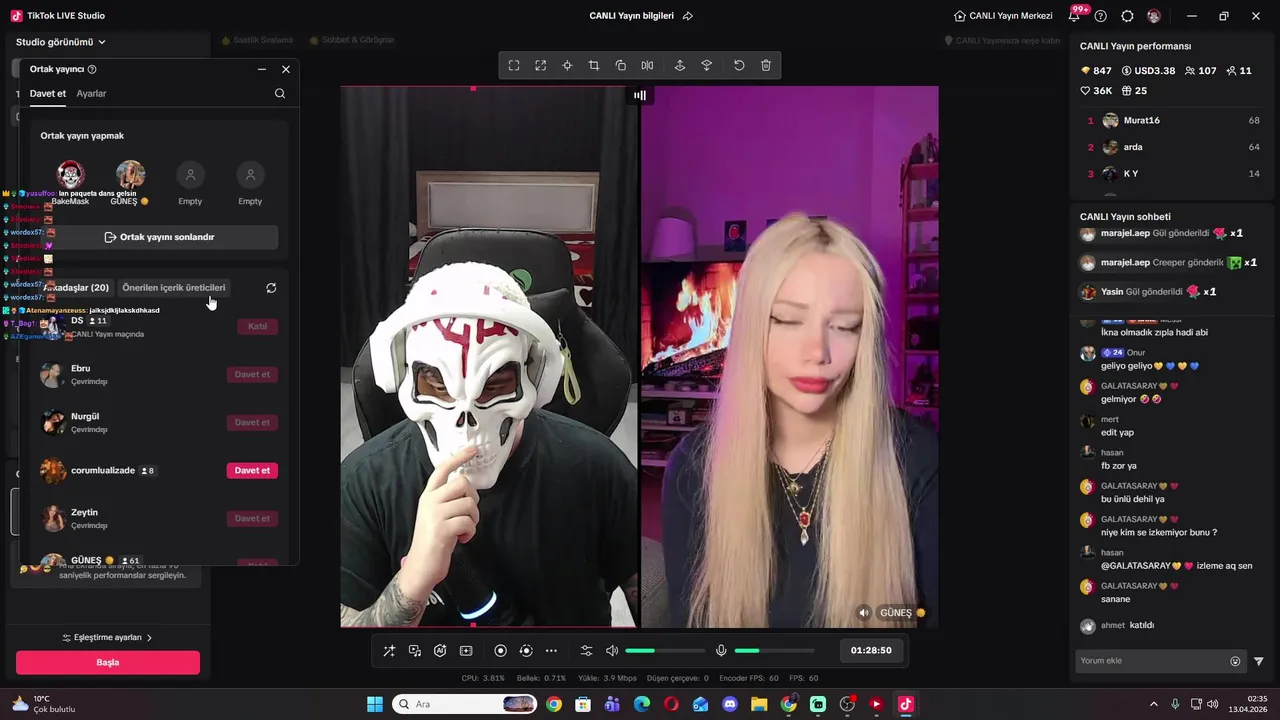Image resolution: width=1280 pixels, height=720 pixels.
Task: Open the emoji picker in comment box
Action: point(1235,661)
